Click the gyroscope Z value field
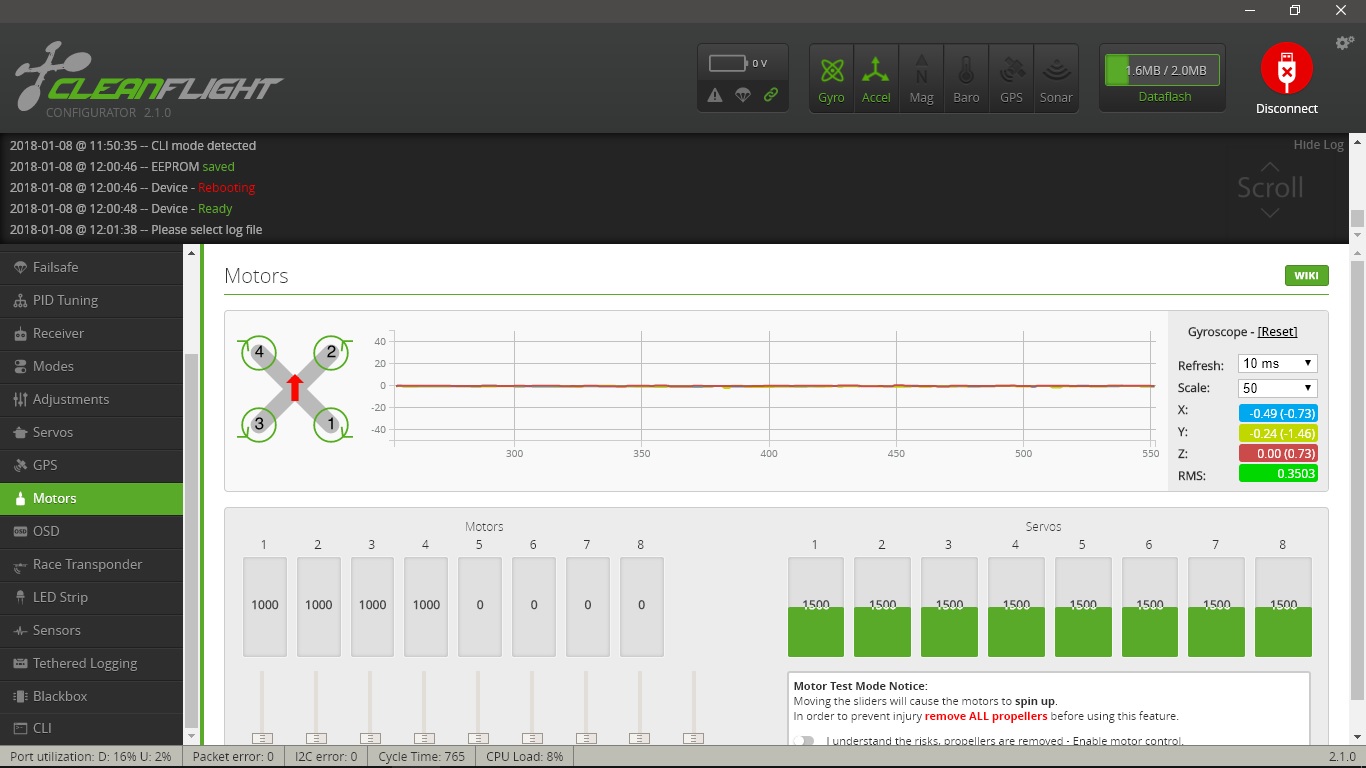The width and height of the screenshot is (1366, 768). click(1278, 453)
